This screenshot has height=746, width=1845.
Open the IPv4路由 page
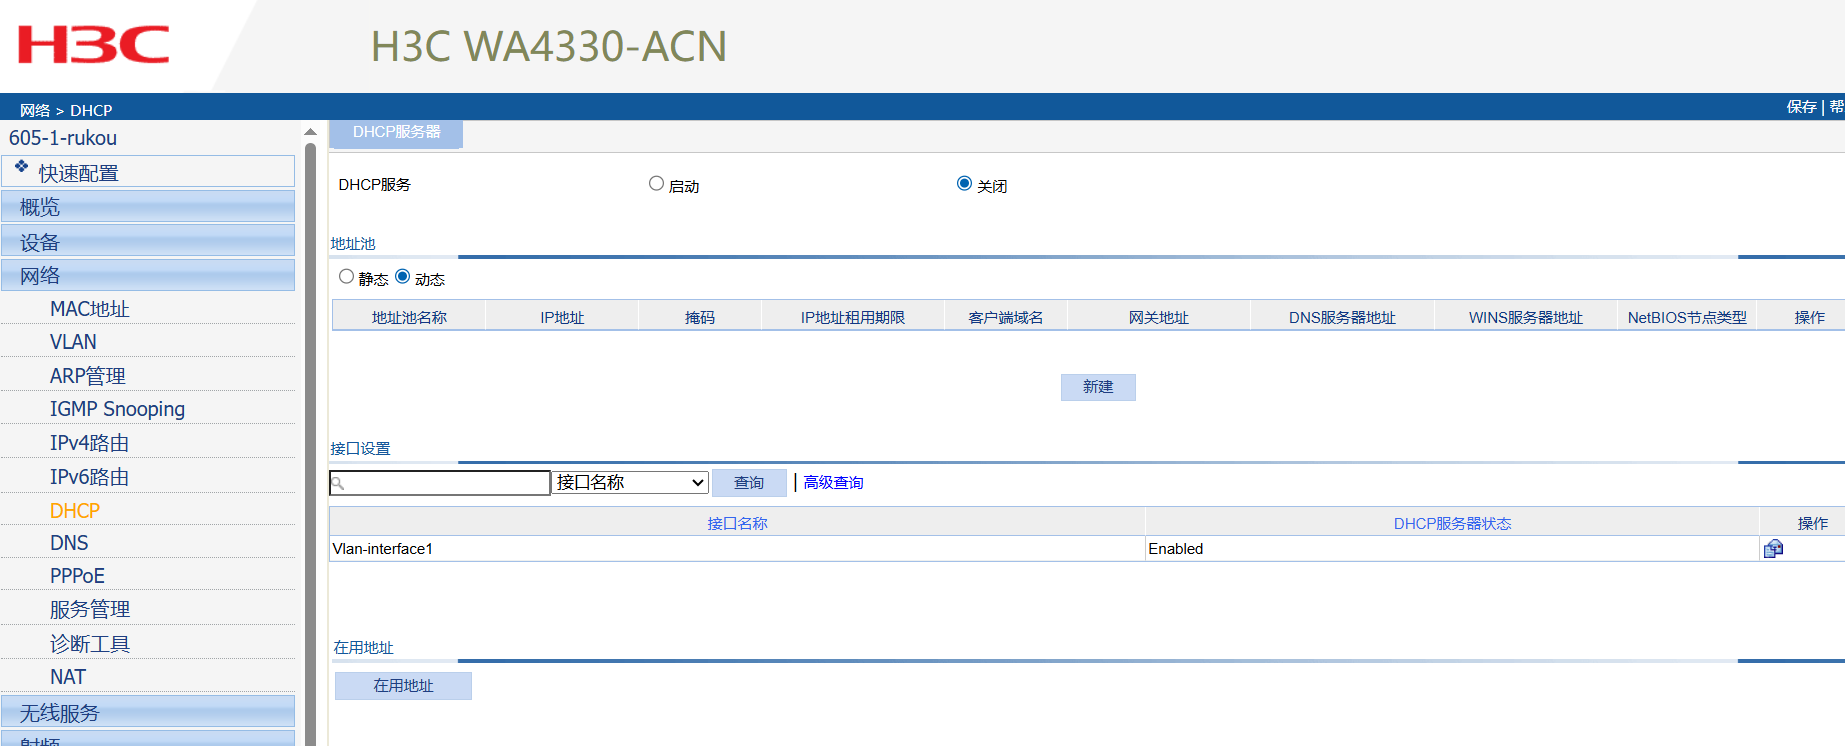(x=90, y=443)
